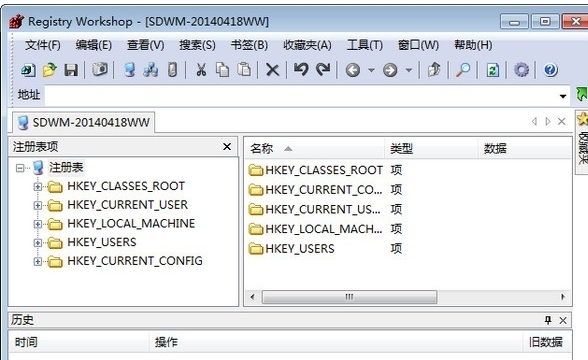The image size is (588, 360).
Task: Open the back history dropdown arrow
Action: [x=371, y=70]
